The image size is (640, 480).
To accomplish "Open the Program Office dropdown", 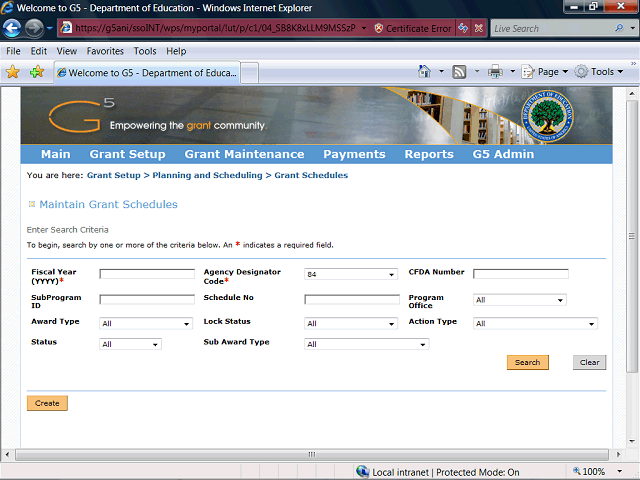I will 520,300.
